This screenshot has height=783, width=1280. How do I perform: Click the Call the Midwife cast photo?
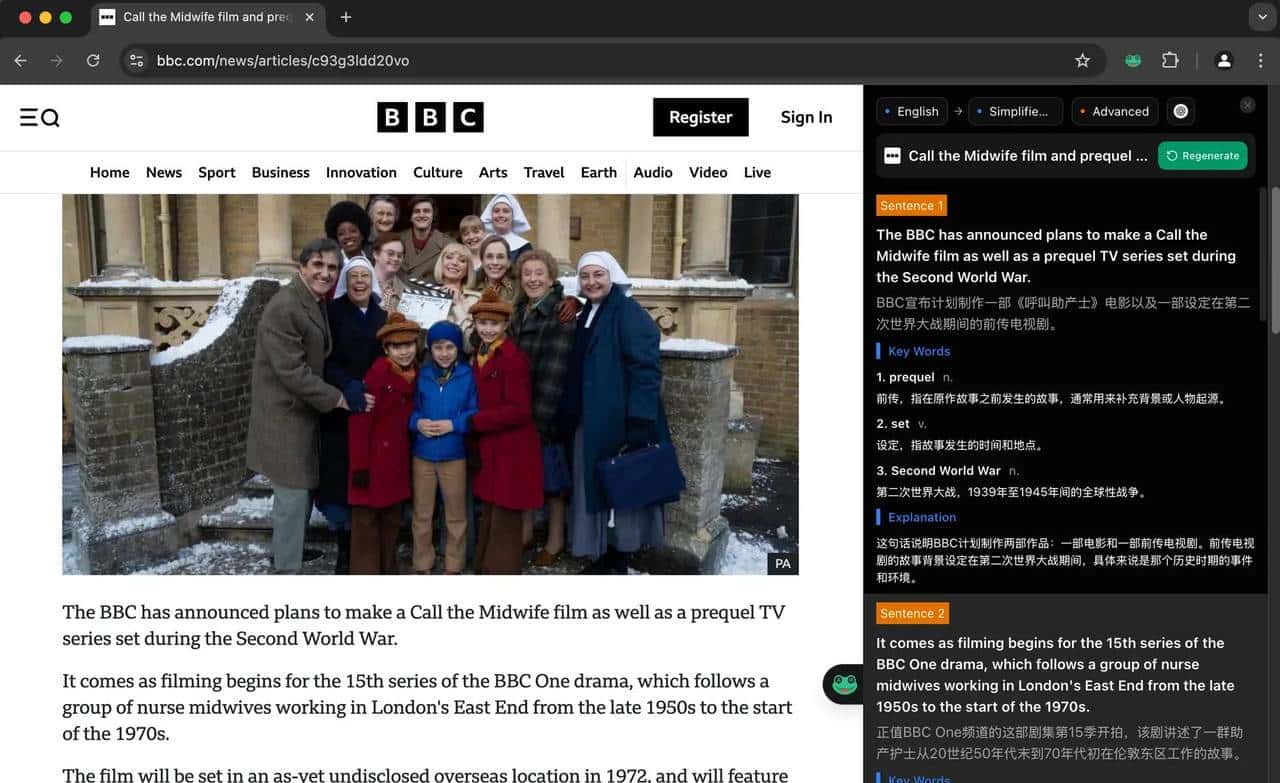pyautogui.click(x=430, y=384)
